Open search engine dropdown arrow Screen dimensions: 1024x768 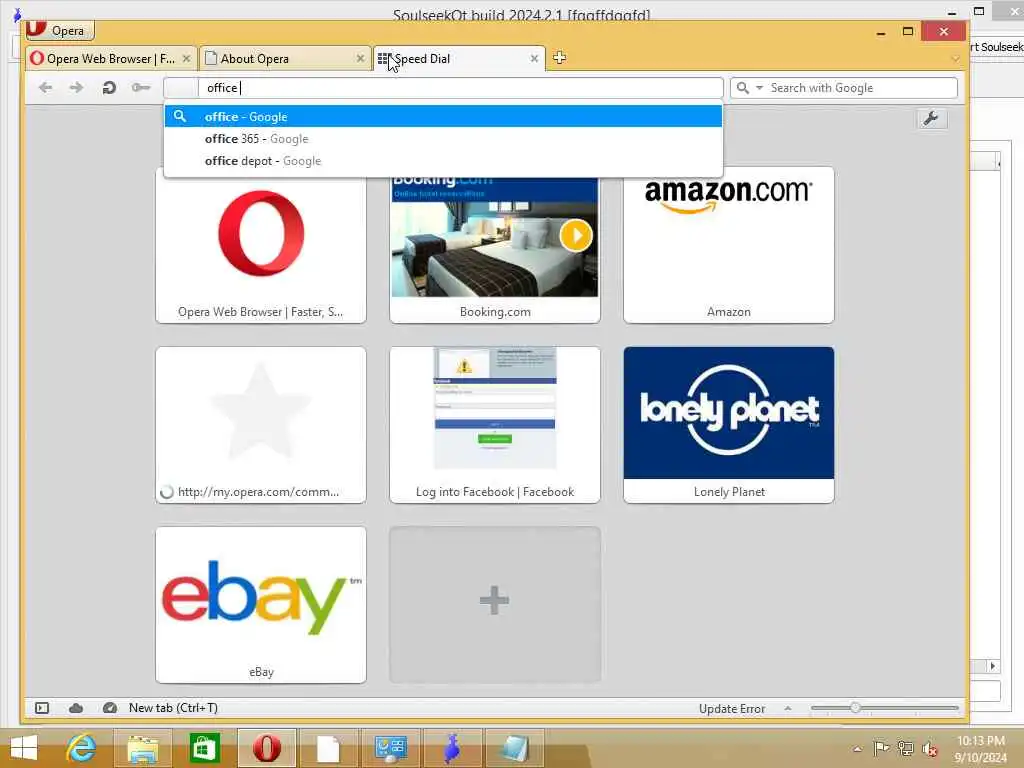(759, 88)
